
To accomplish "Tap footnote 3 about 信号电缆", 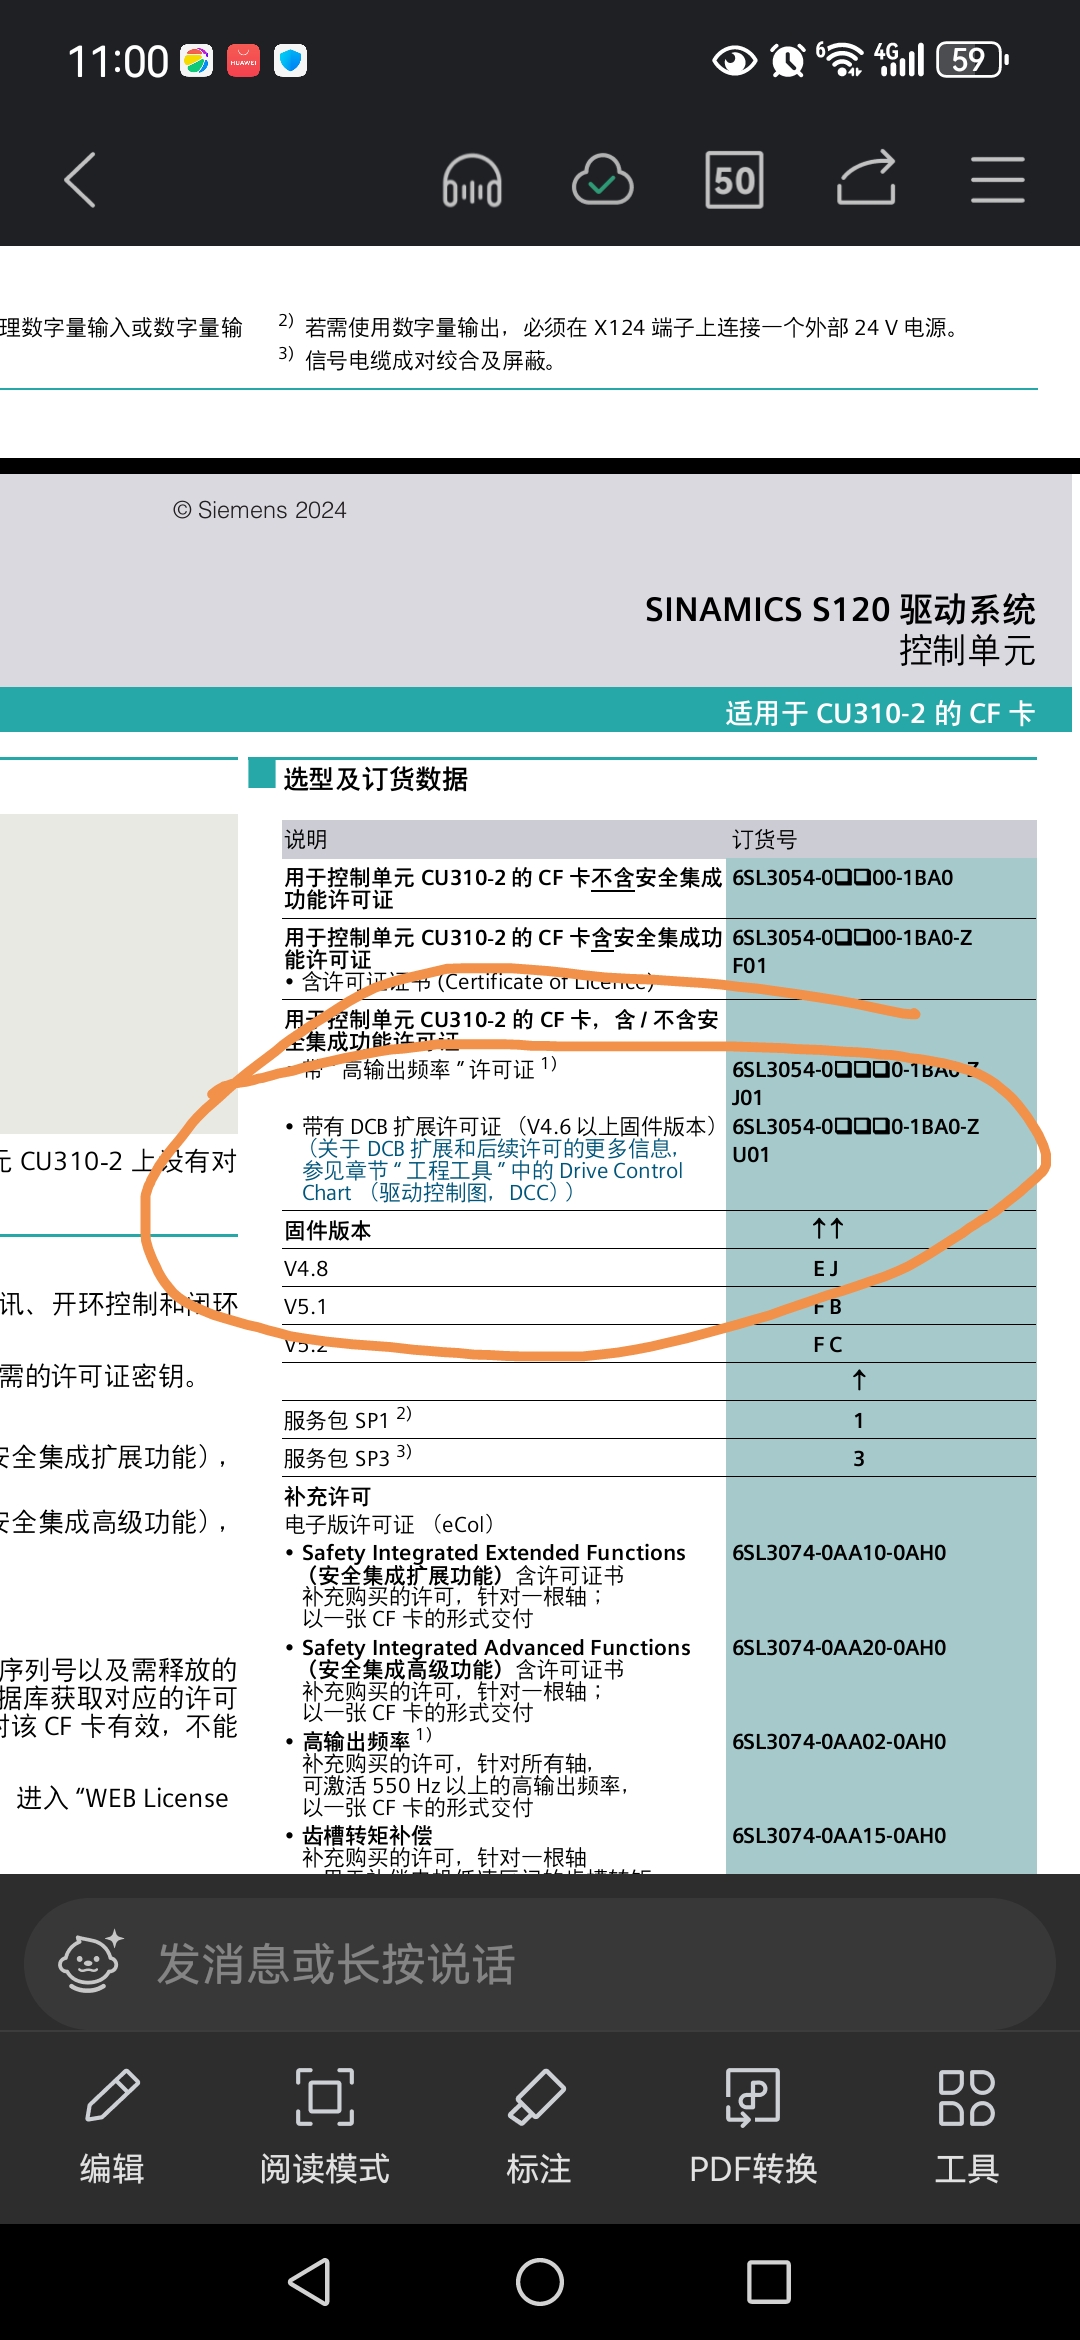I will click(418, 359).
